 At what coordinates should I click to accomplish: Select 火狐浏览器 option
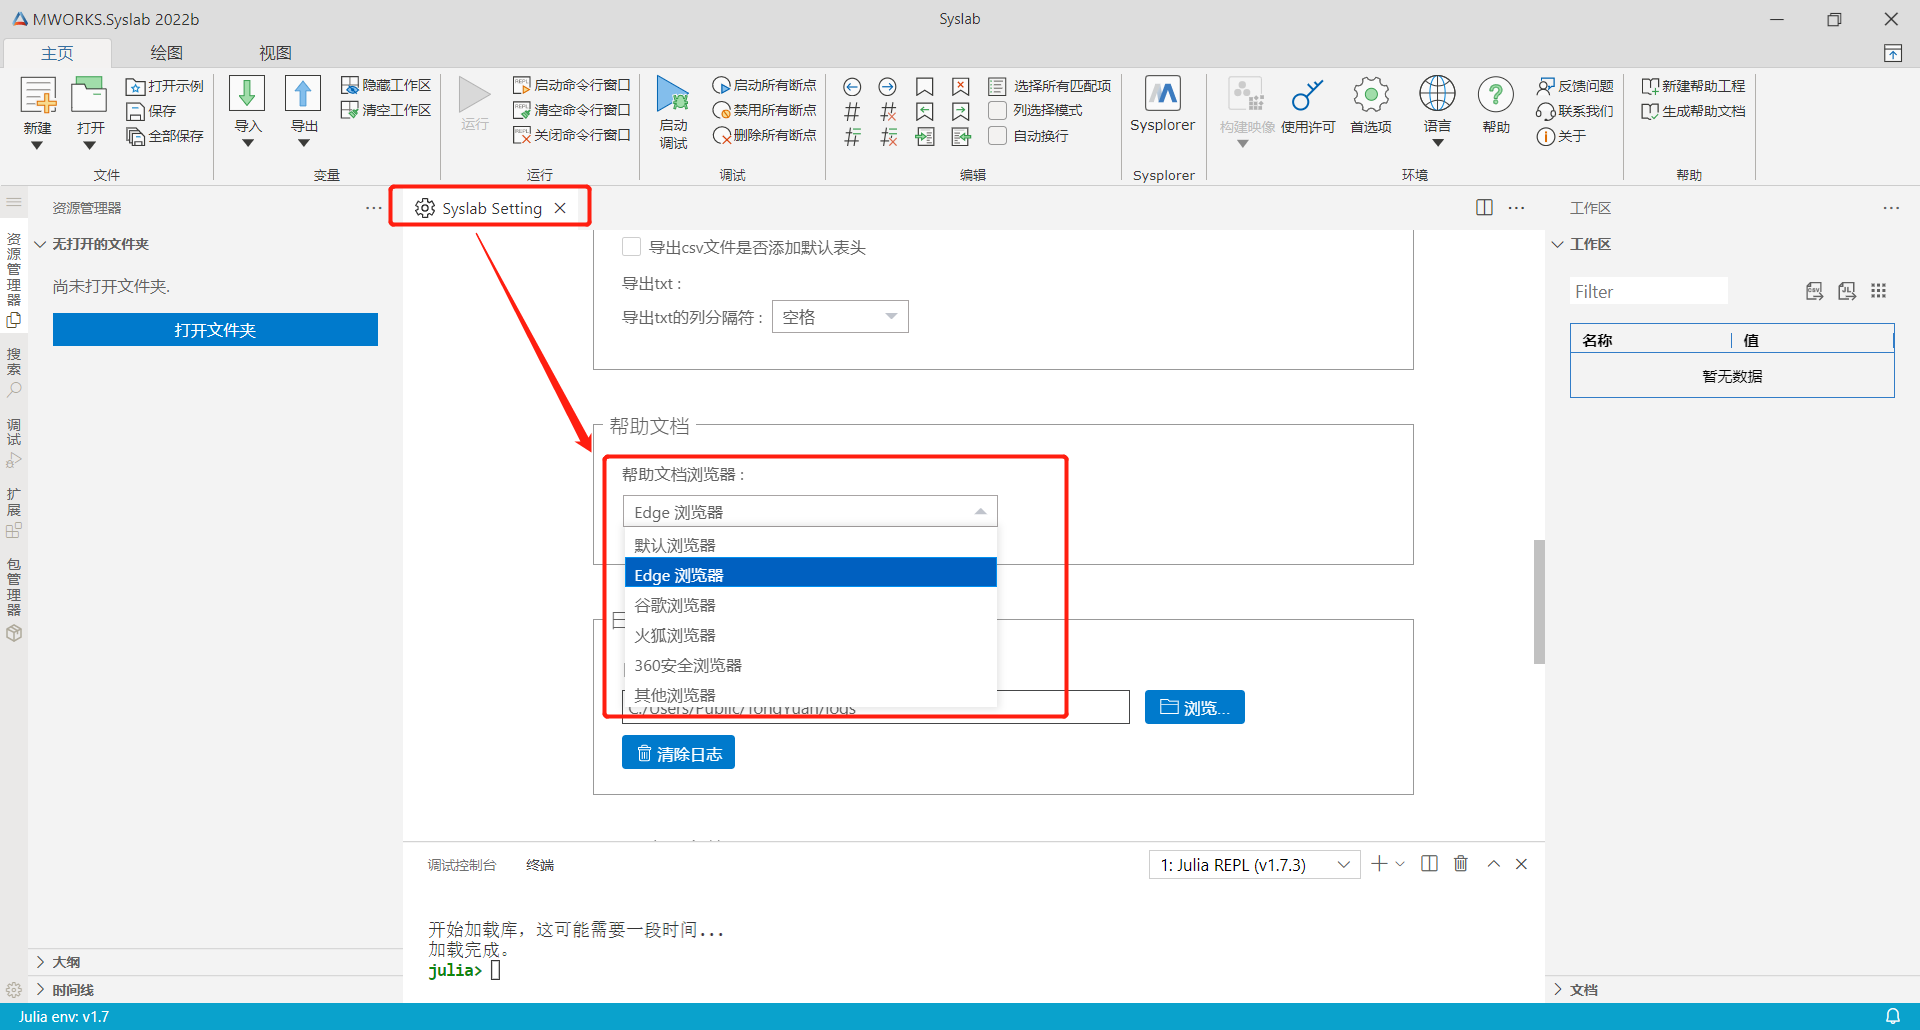pos(810,635)
